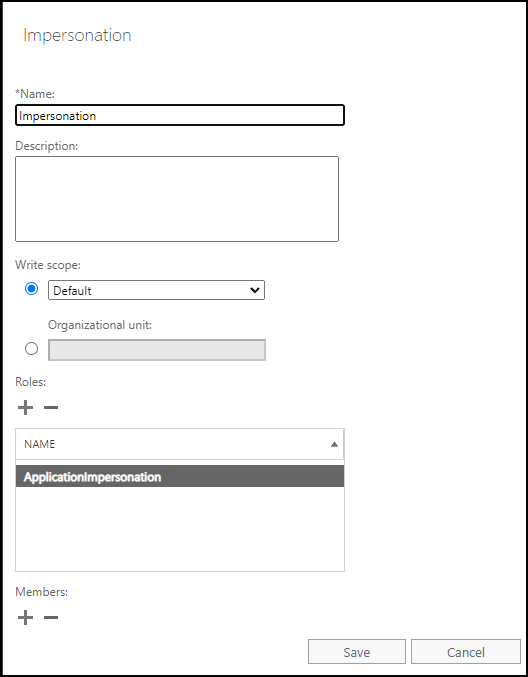Remove a member with Members minus icon
The image size is (528, 677).
[51, 617]
